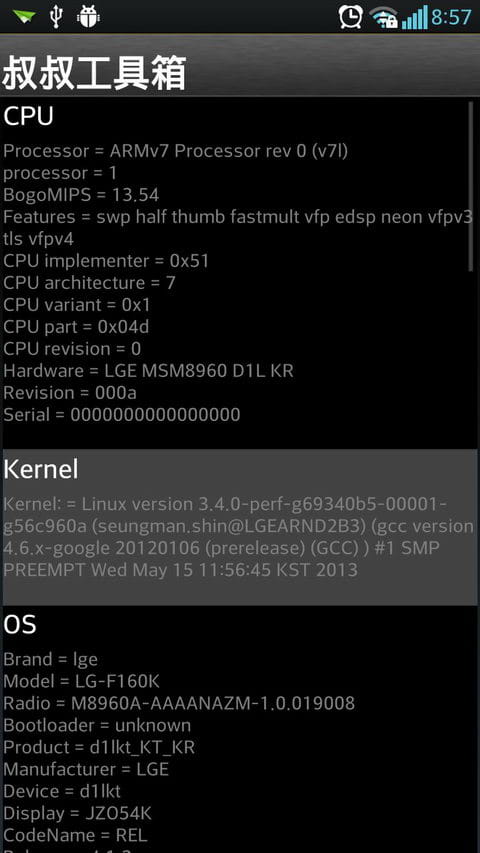Tap the Serial = 0000000000000000 line
This screenshot has width=480, height=853.
coord(122,415)
